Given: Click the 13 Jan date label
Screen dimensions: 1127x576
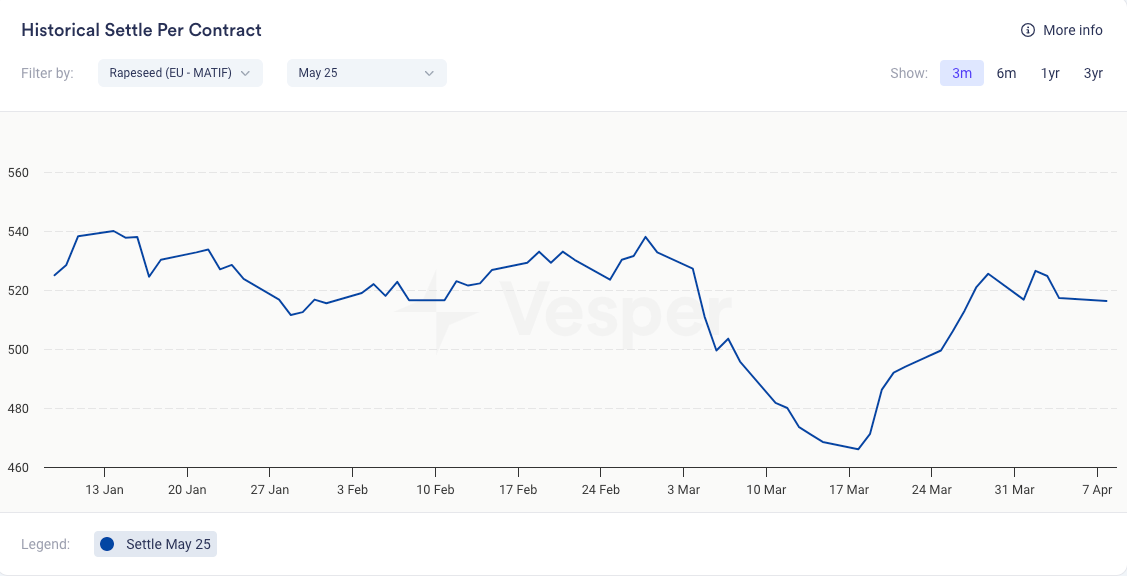Looking at the screenshot, I should (104, 489).
